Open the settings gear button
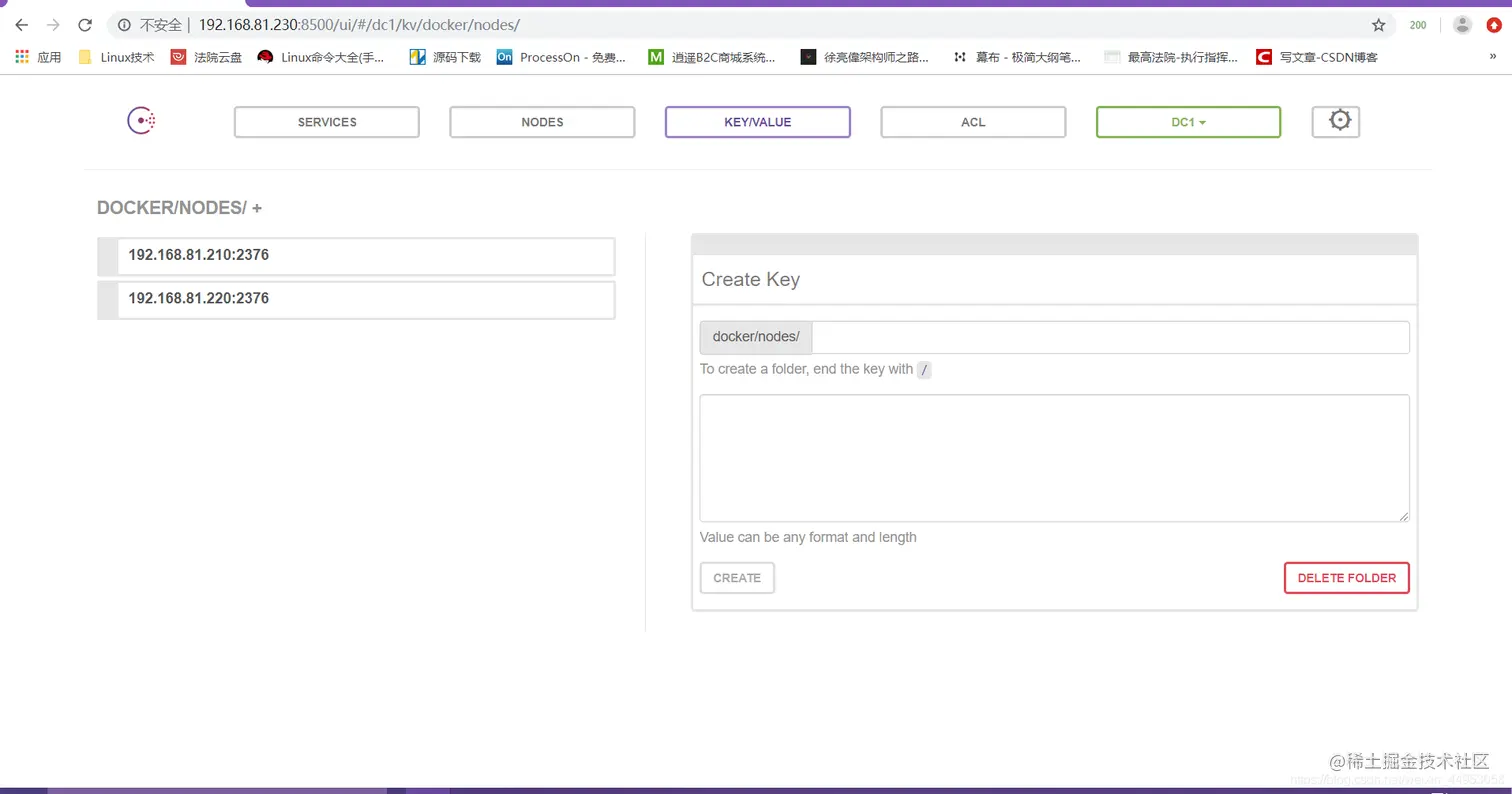The image size is (1512, 794). 1336,121
